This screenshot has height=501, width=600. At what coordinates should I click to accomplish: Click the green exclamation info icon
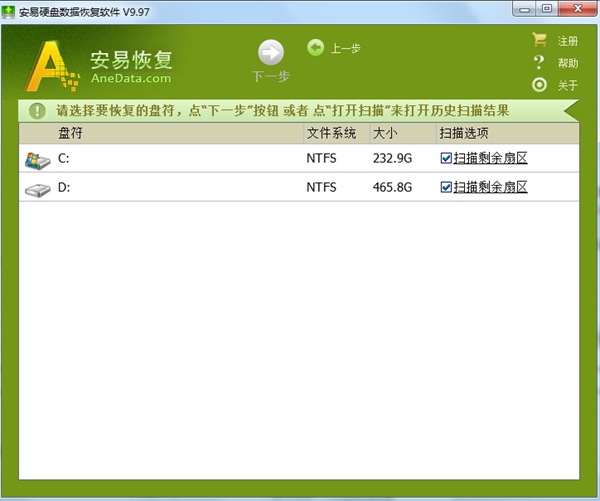[x=37, y=111]
